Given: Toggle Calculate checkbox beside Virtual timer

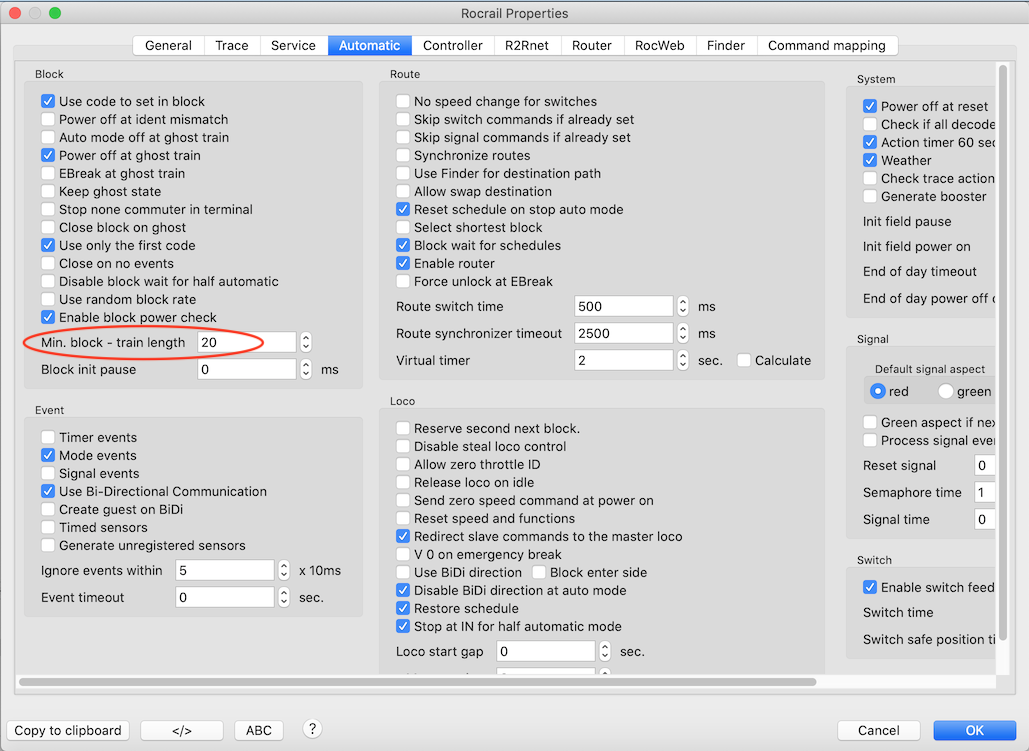Looking at the screenshot, I should click(744, 360).
